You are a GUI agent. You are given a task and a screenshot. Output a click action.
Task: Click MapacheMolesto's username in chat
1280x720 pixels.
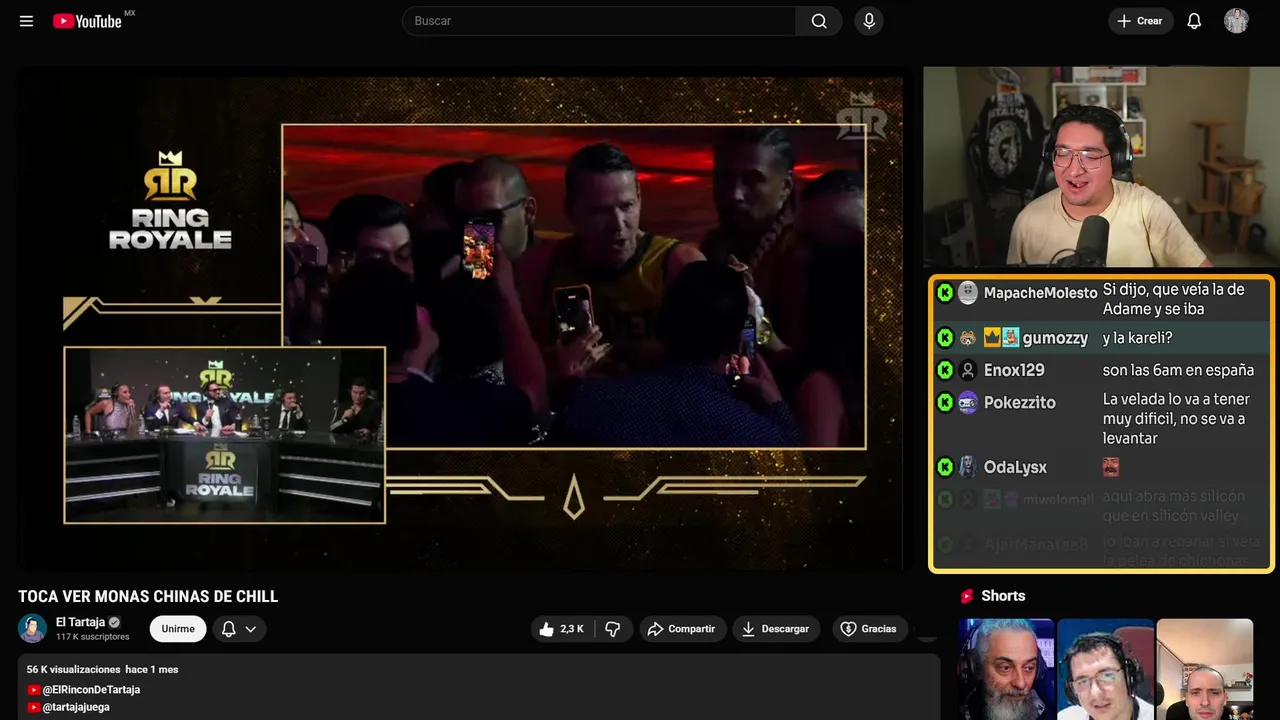(x=1040, y=293)
